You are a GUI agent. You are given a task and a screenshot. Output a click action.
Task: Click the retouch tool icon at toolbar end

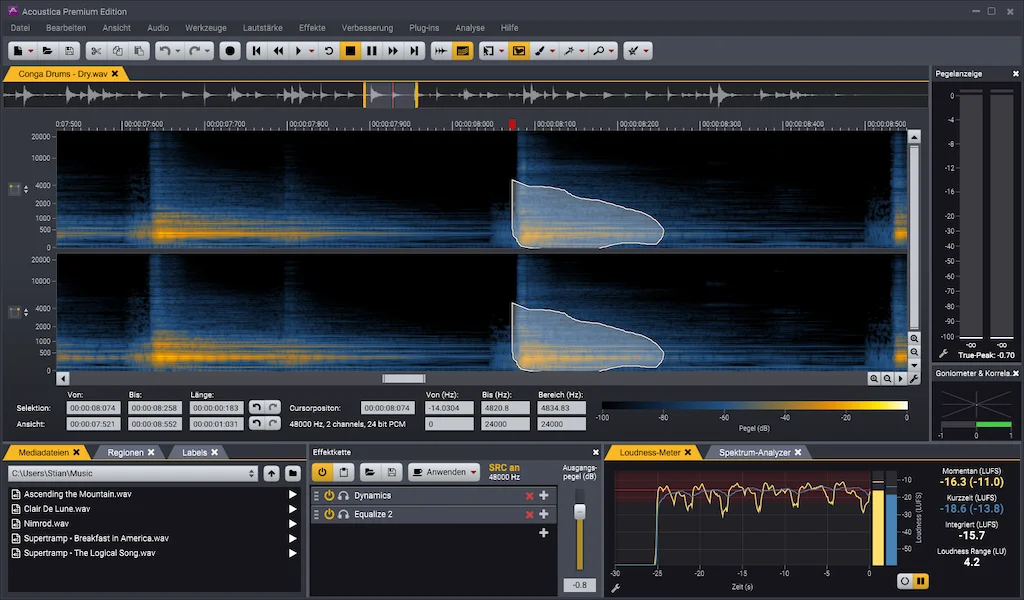pos(633,51)
